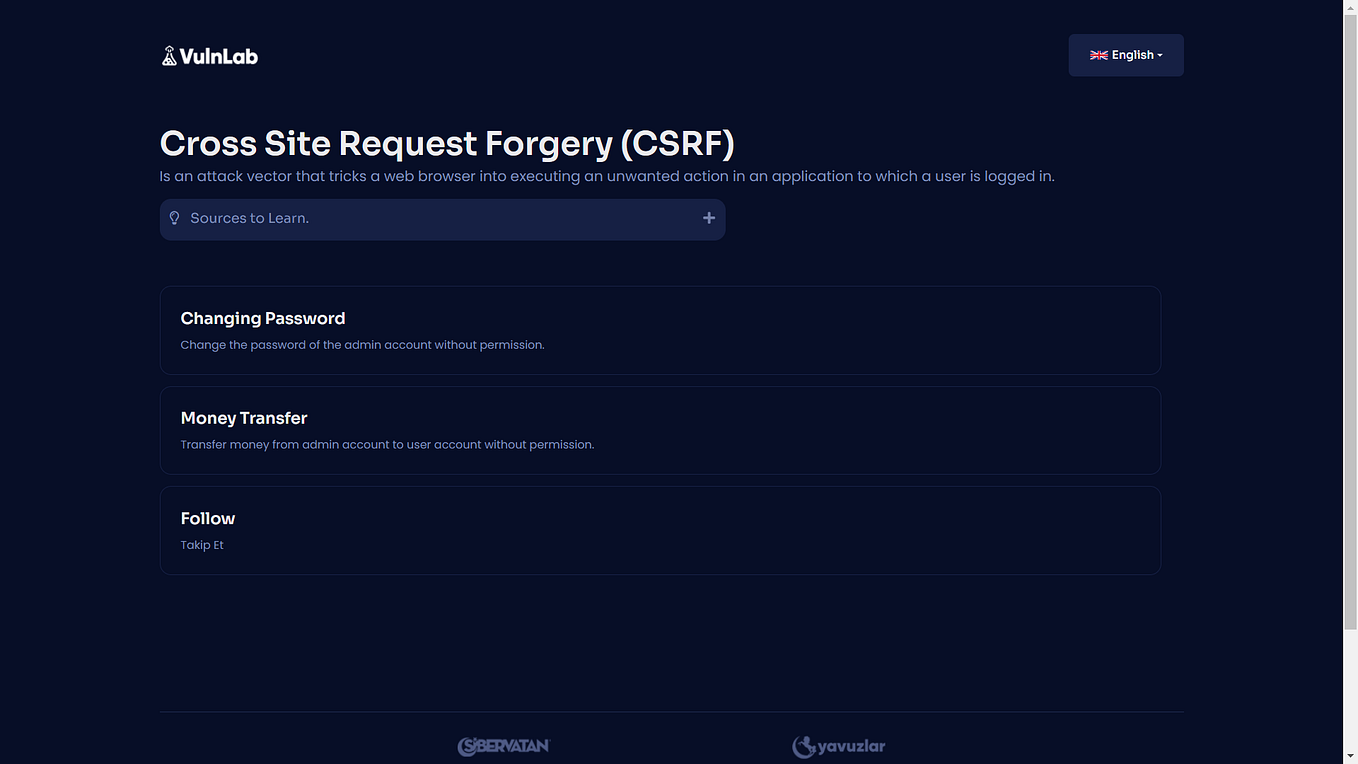Click the CSRF page heading

(447, 143)
